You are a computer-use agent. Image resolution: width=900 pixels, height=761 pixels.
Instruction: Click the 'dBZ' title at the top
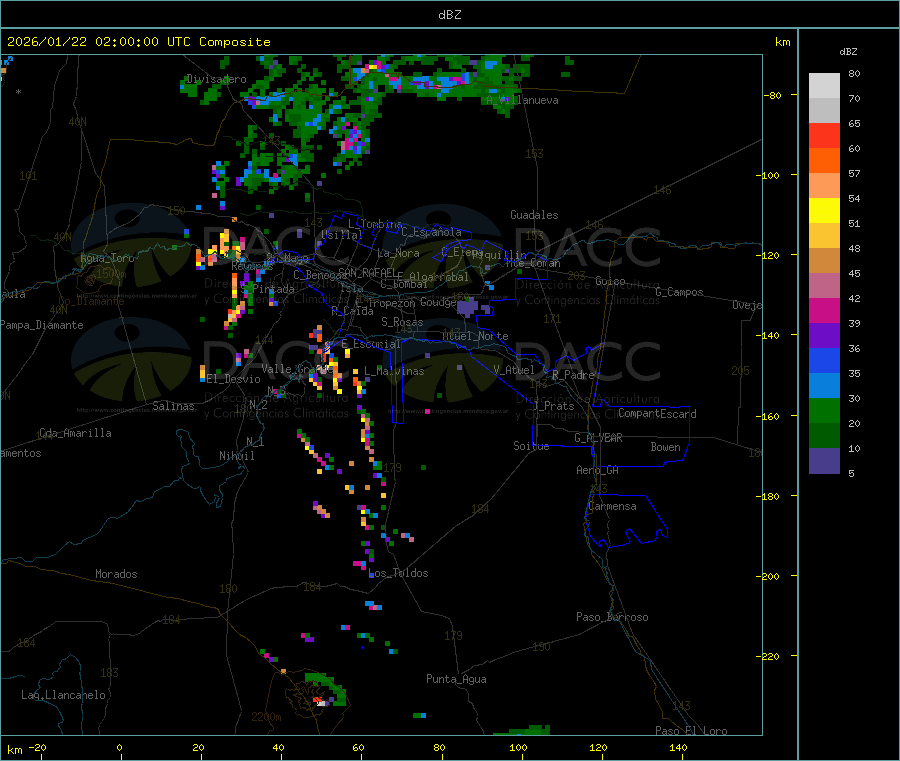coord(449,15)
